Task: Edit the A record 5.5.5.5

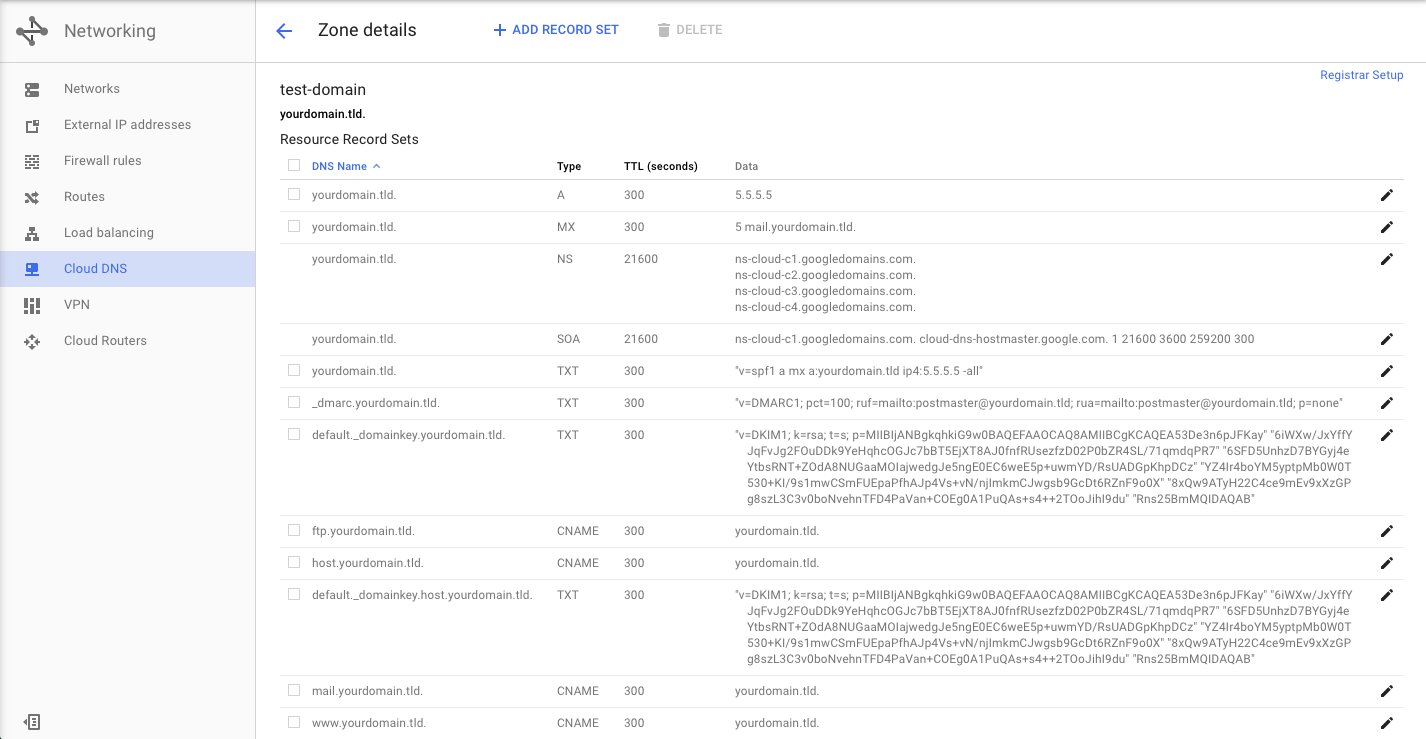Action: pos(1386,195)
